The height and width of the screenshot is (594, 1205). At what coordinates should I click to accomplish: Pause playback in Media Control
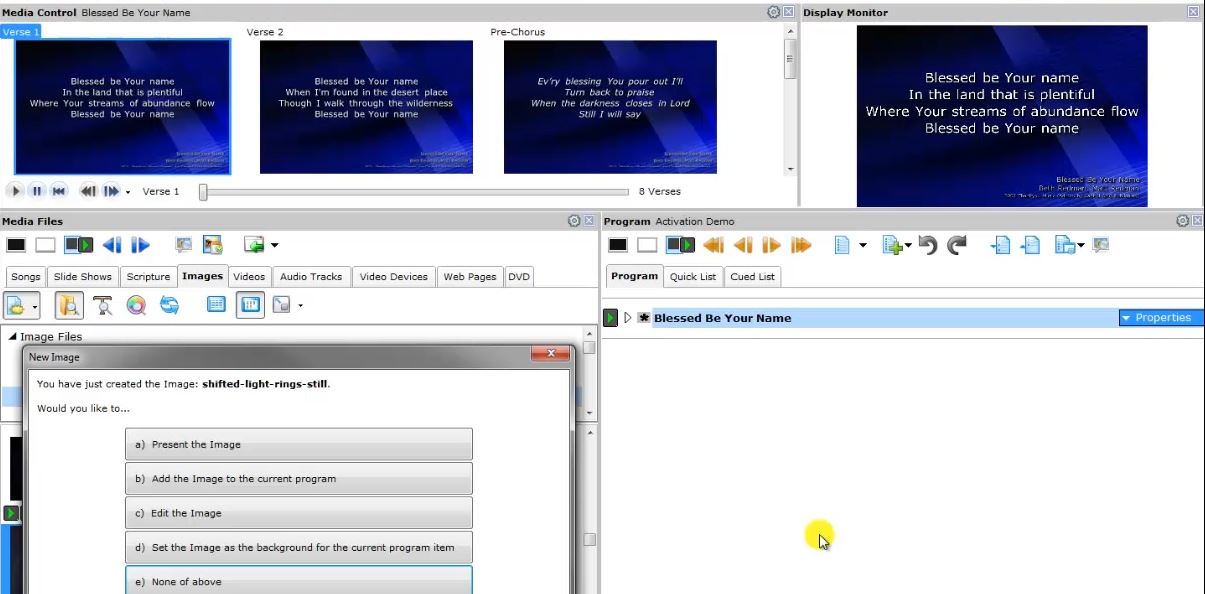[37, 191]
